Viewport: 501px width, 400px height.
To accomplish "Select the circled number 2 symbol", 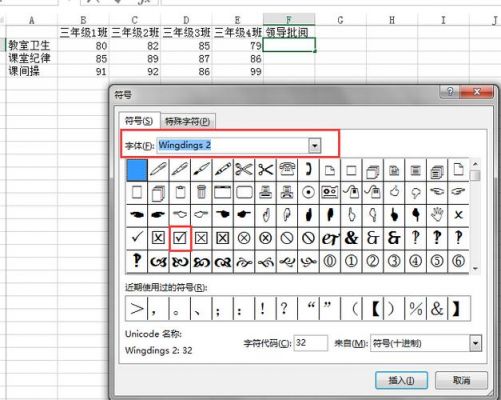I will [373, 261].
